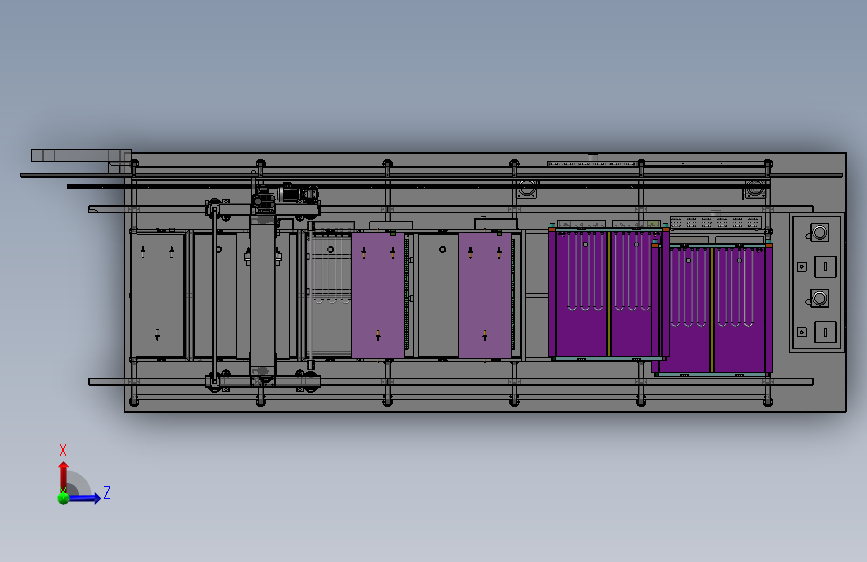Select the lower round knob on control panel
Viewport: 867px width, 562px height.
click(819, 299)
